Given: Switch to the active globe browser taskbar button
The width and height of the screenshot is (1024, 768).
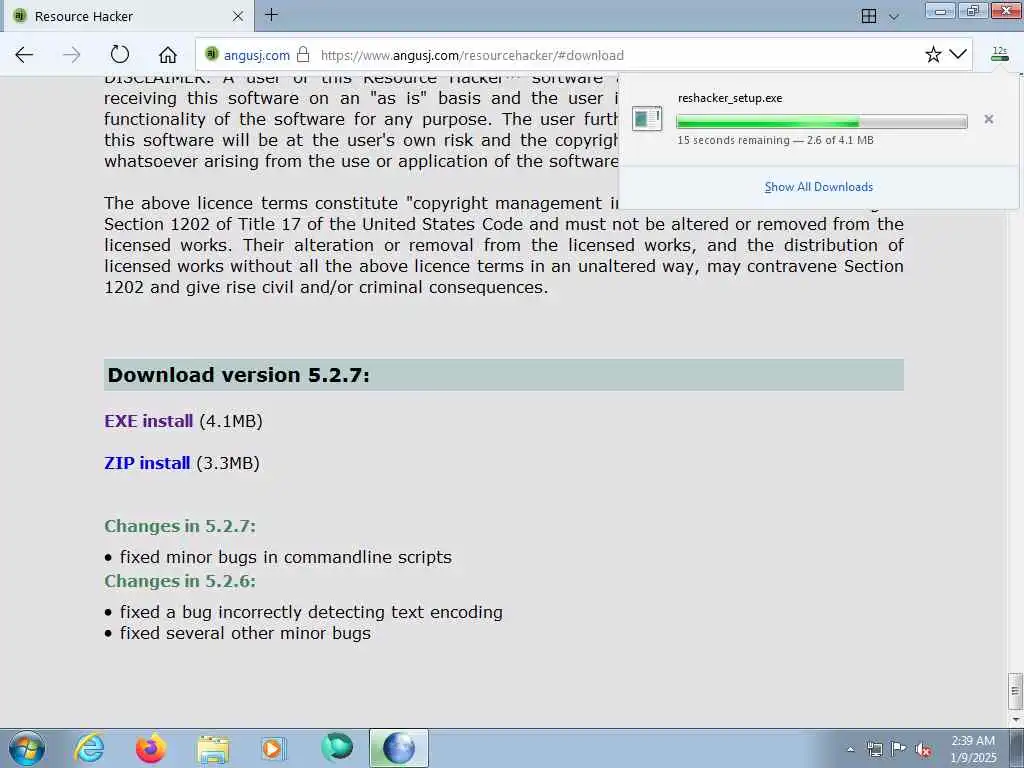Looking at the screenshot, I should coord(399,748).
